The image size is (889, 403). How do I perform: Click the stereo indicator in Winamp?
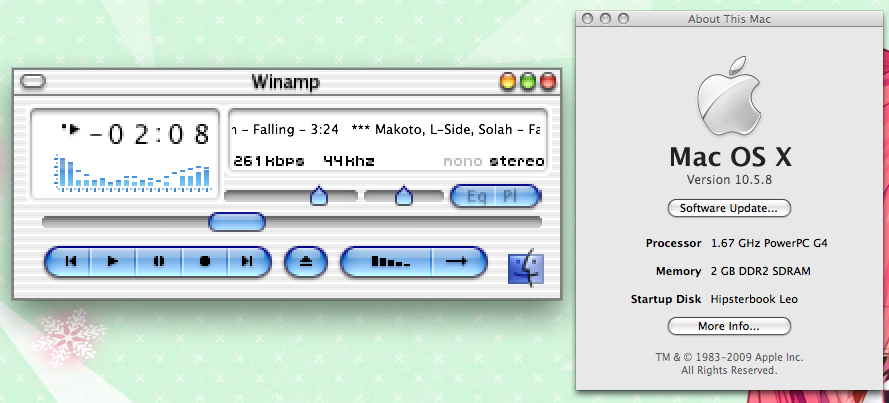pos(517,162)
